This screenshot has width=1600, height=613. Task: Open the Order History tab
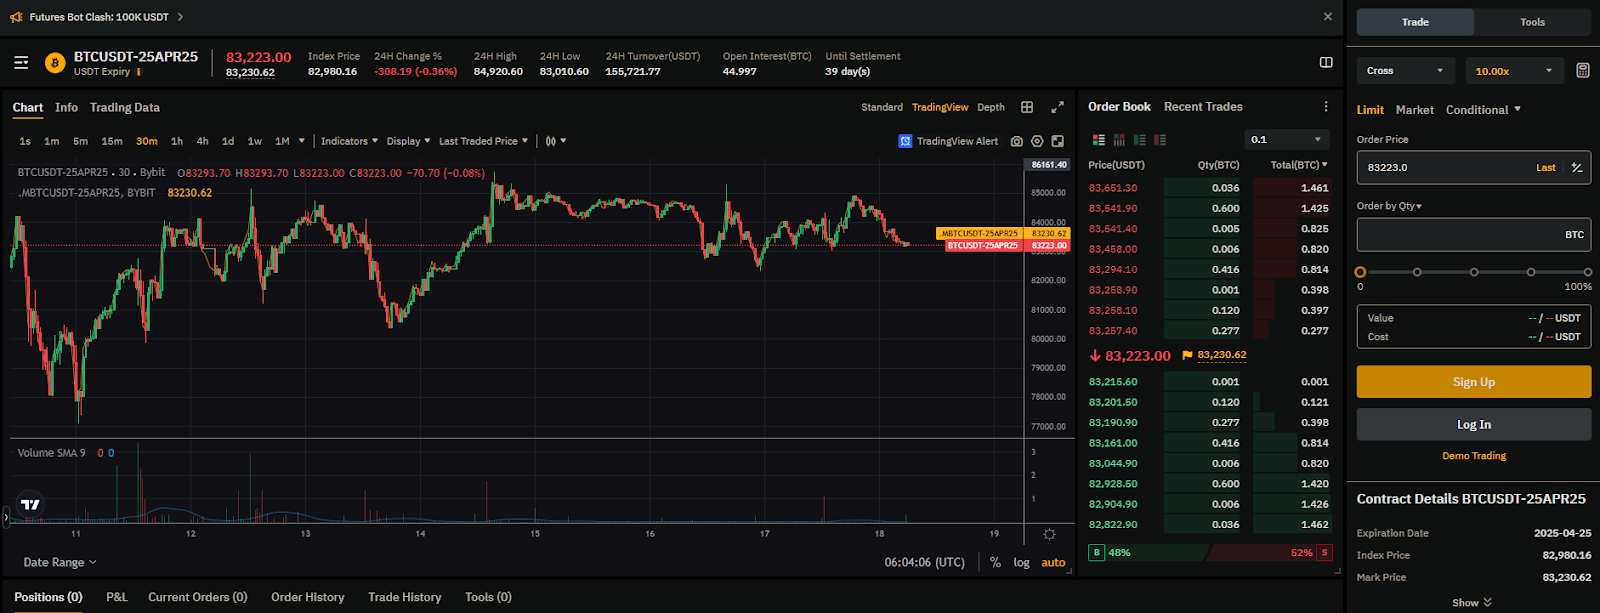click(308, 597)
